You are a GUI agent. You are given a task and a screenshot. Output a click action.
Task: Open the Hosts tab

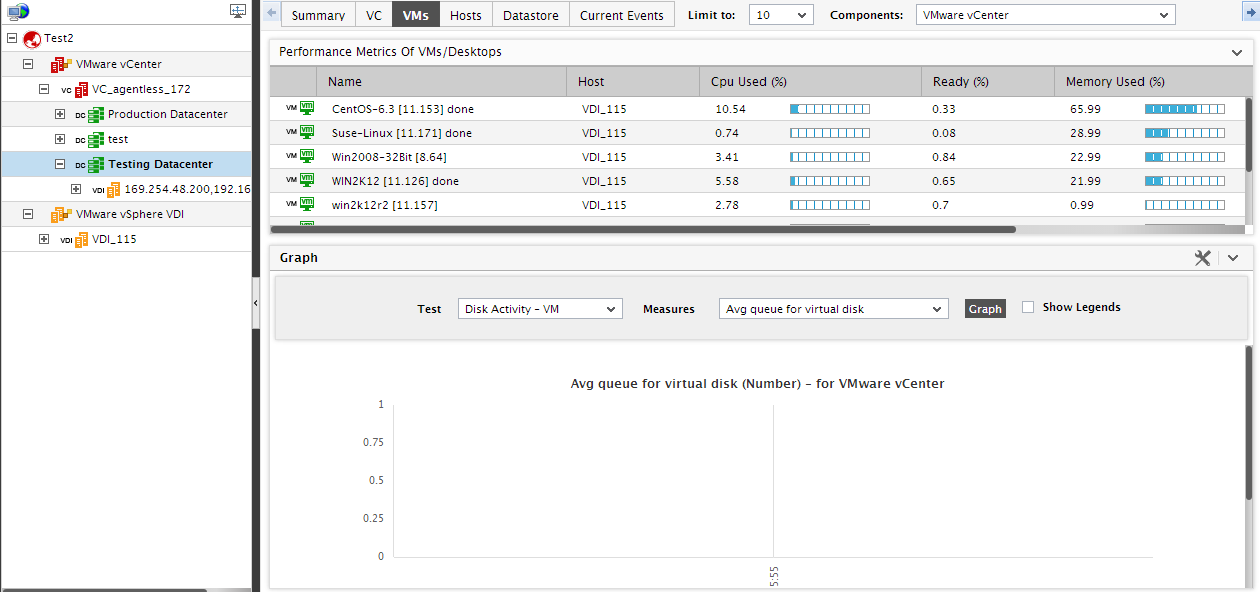click(x=466, y=15)
